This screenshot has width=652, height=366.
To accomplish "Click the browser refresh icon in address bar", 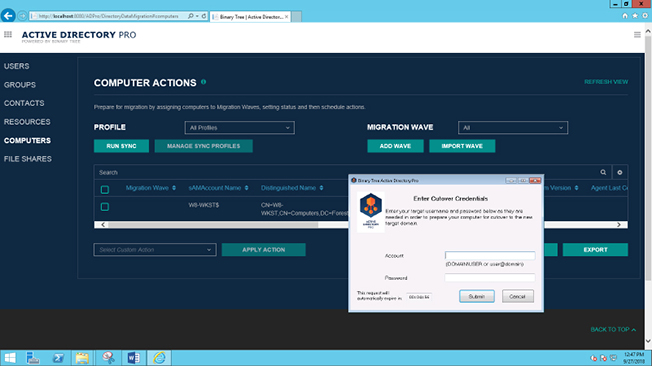I will [x=204, y=16].
